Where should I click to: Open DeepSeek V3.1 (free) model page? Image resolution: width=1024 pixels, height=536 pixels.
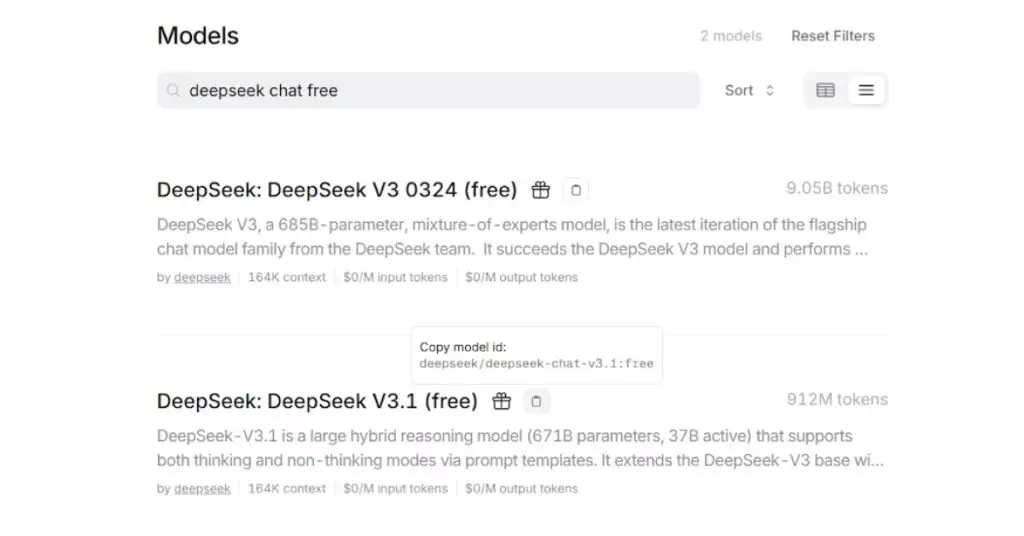(x=317, y=401)
